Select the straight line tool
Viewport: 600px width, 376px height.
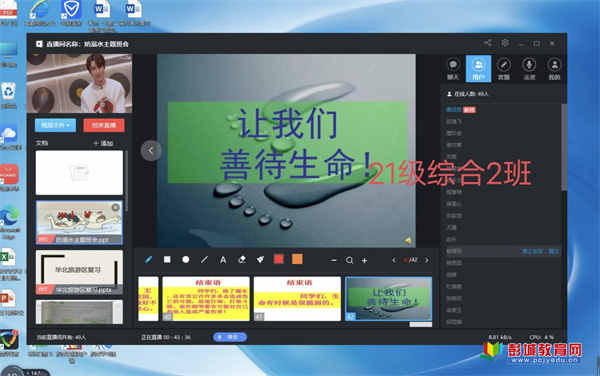(x=204, y=260)
